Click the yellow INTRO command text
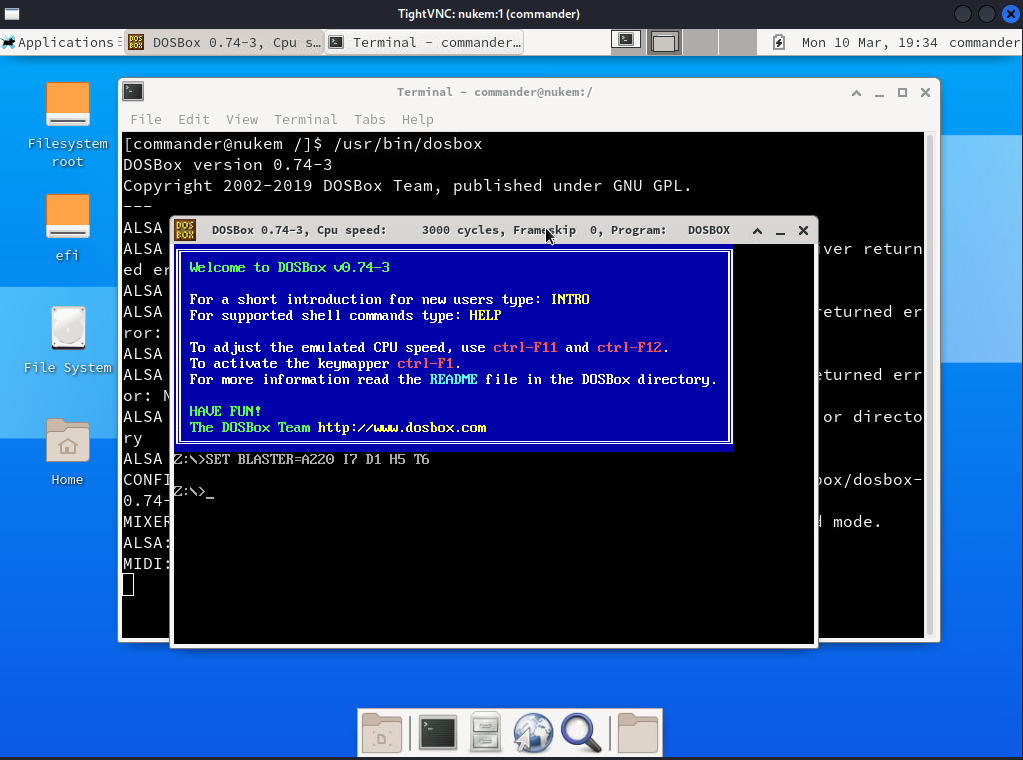Screen dimensions: 1023x760 point(570,299)
